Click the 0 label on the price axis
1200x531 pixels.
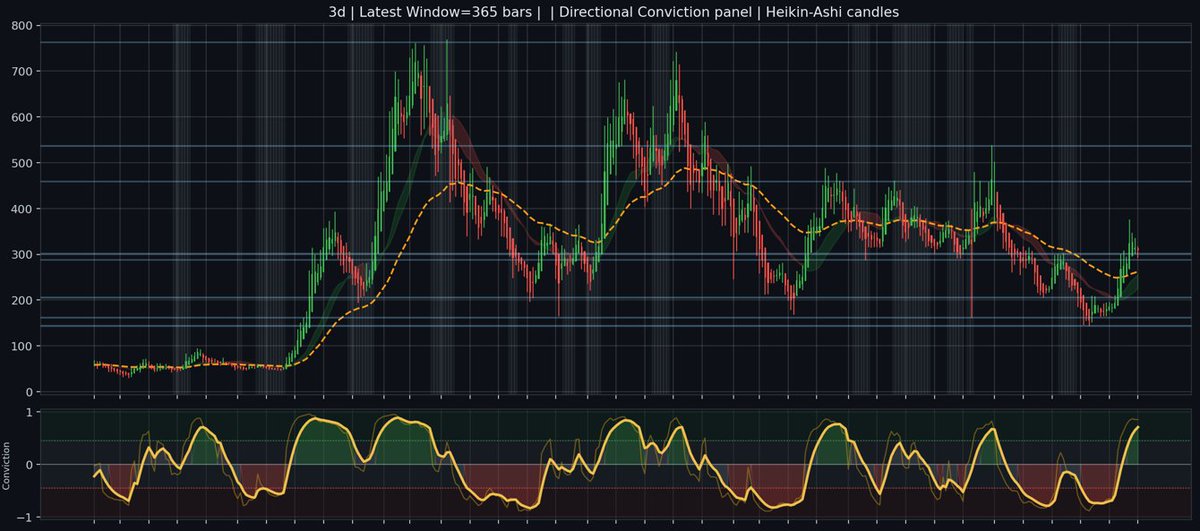tap(28, 392)
